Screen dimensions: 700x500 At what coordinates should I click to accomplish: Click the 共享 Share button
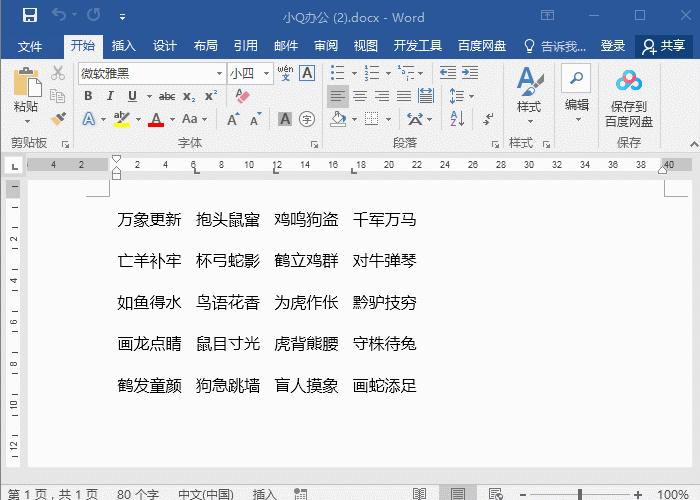click(x=663, y=46)
